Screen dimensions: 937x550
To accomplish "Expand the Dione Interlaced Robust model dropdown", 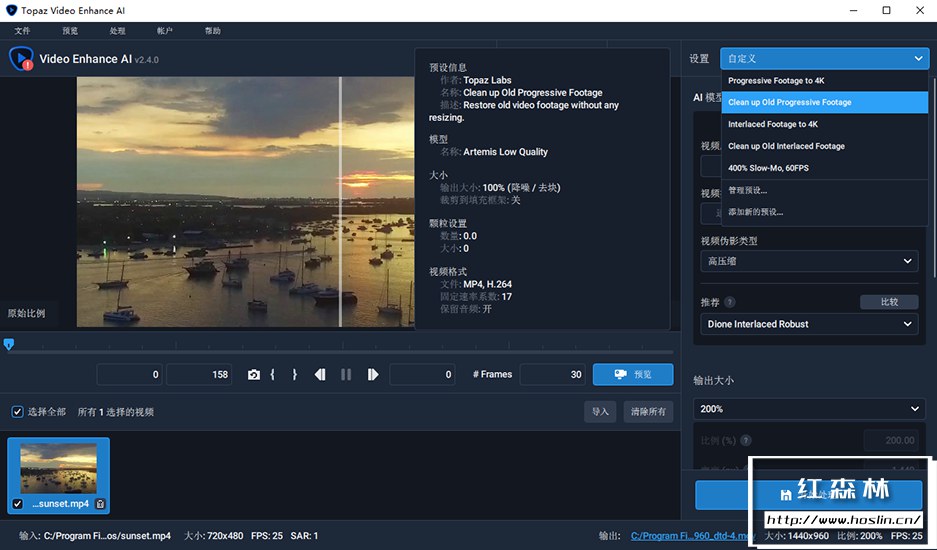I will coord(808,324).
